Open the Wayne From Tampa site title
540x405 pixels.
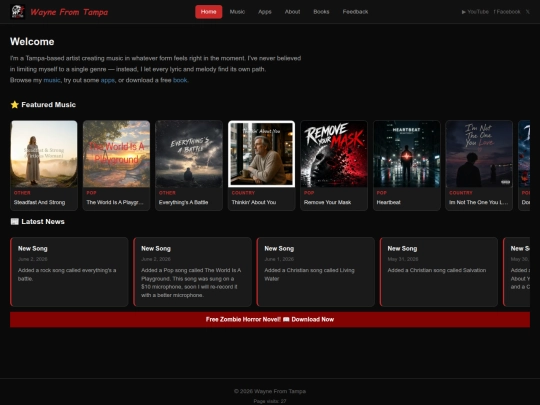[69, 12]
